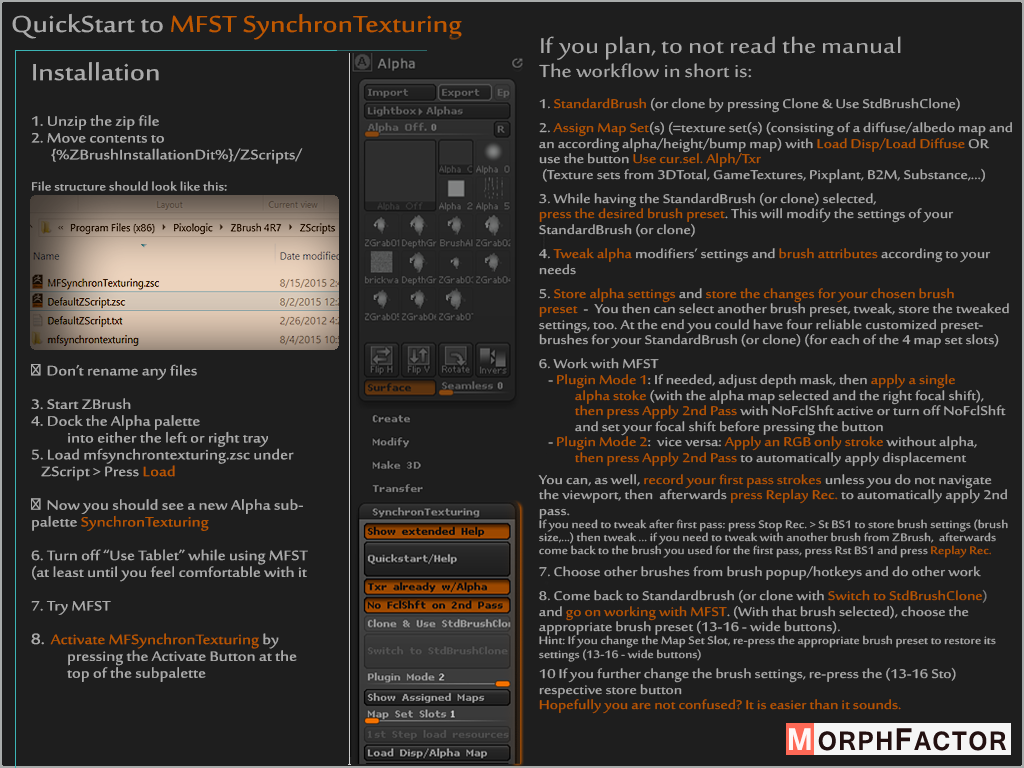Sort by the Name column header
This screenshot has width=1024, height=768.
click(x=46, y=256)
